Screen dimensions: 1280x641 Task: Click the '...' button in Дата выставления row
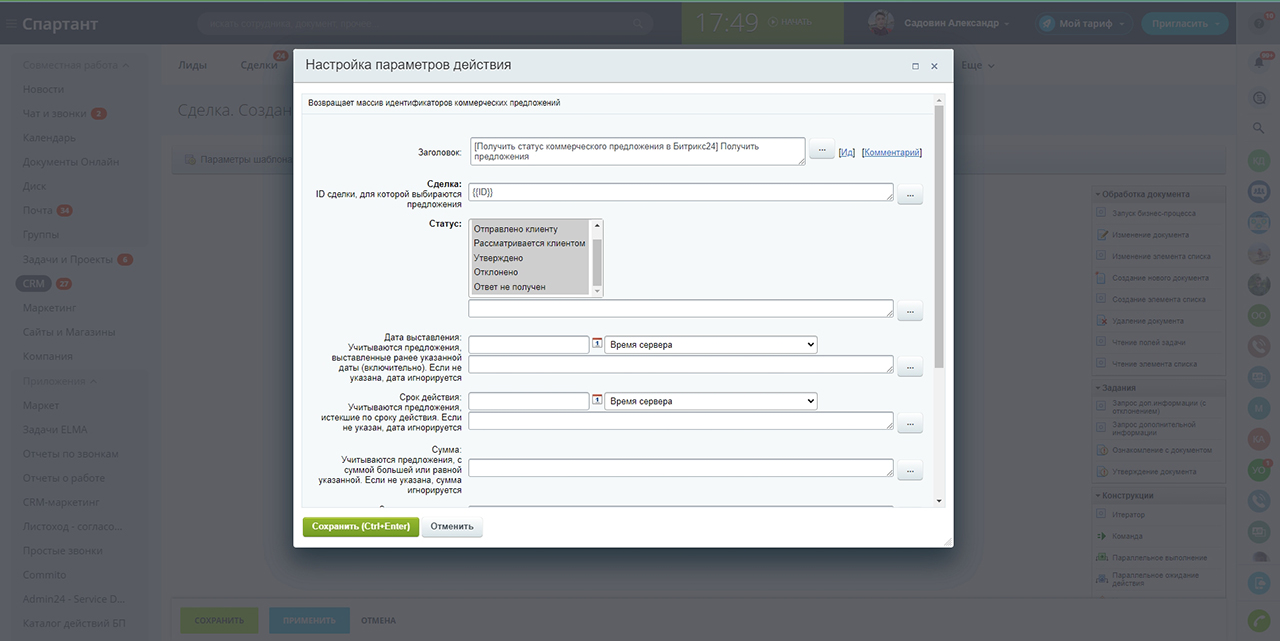(x=909, y=367)
